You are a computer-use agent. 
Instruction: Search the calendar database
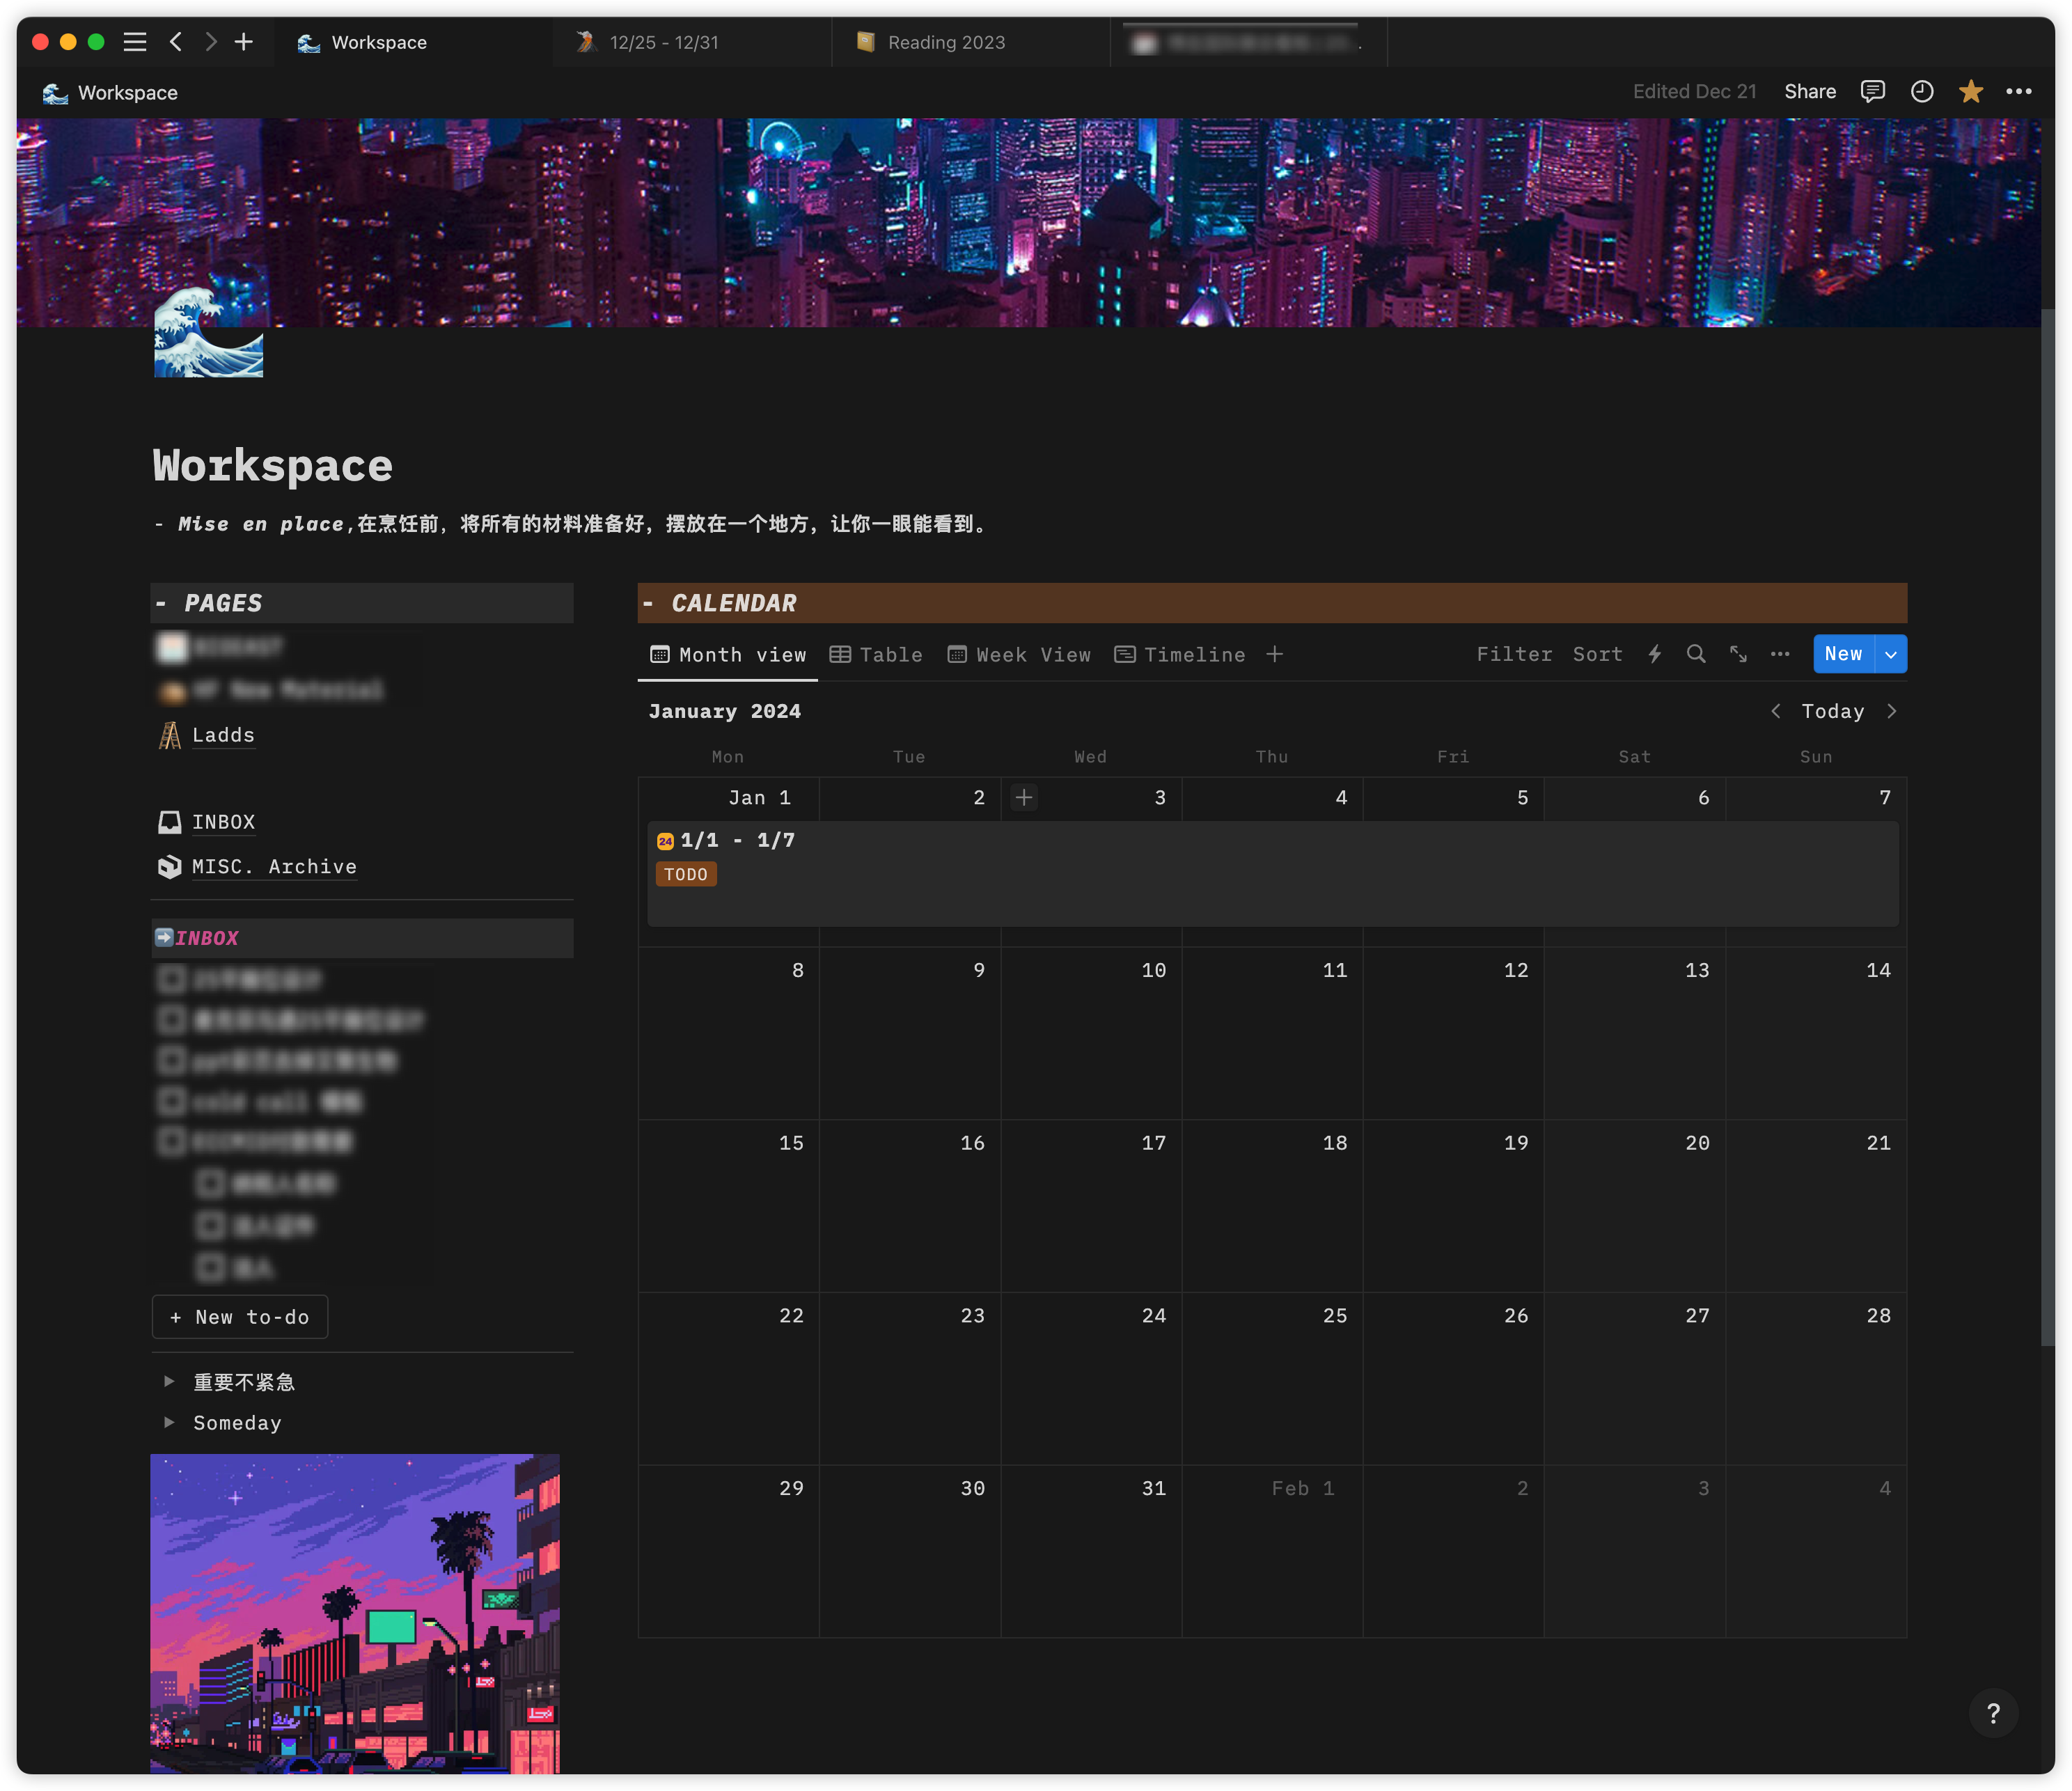1696,654
